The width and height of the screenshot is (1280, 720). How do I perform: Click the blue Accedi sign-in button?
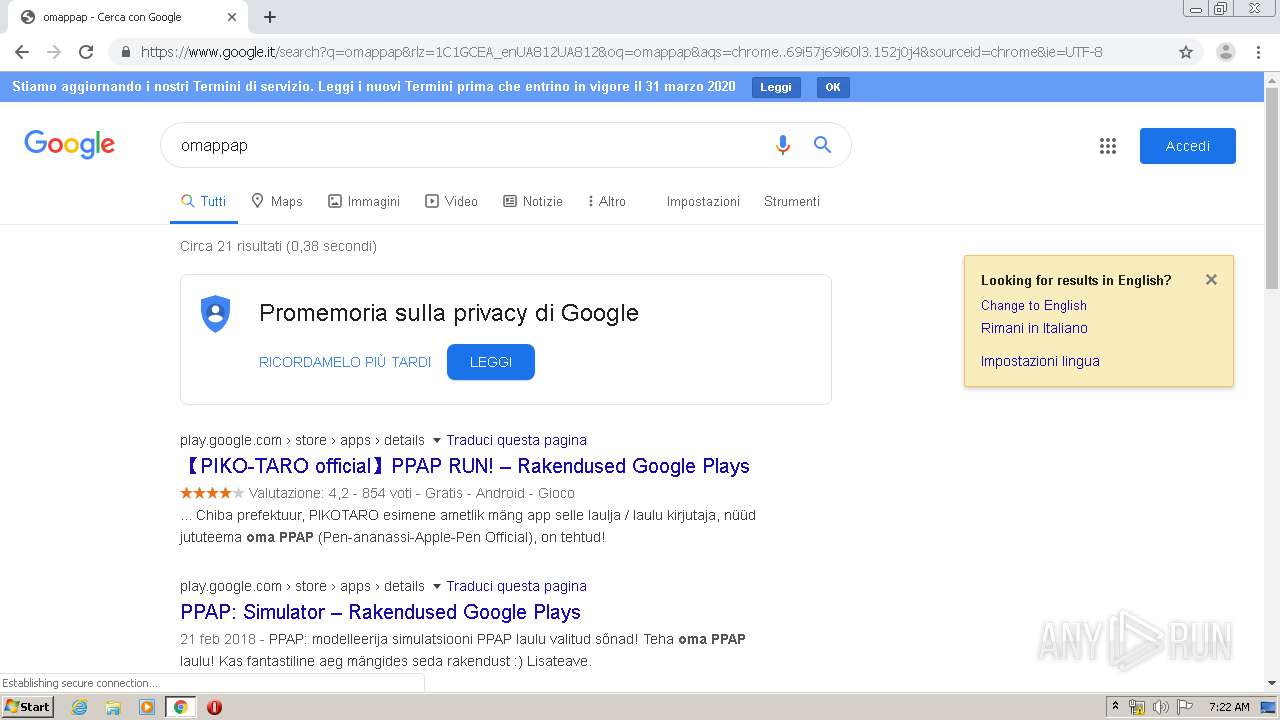[1188, 146]
